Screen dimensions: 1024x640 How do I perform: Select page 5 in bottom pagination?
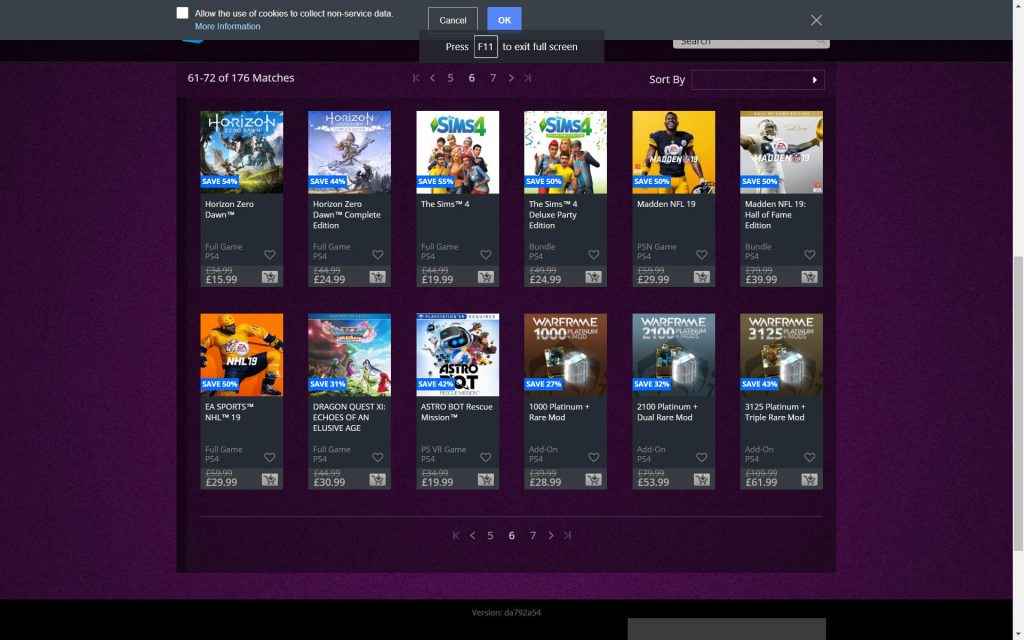(490, 536)
